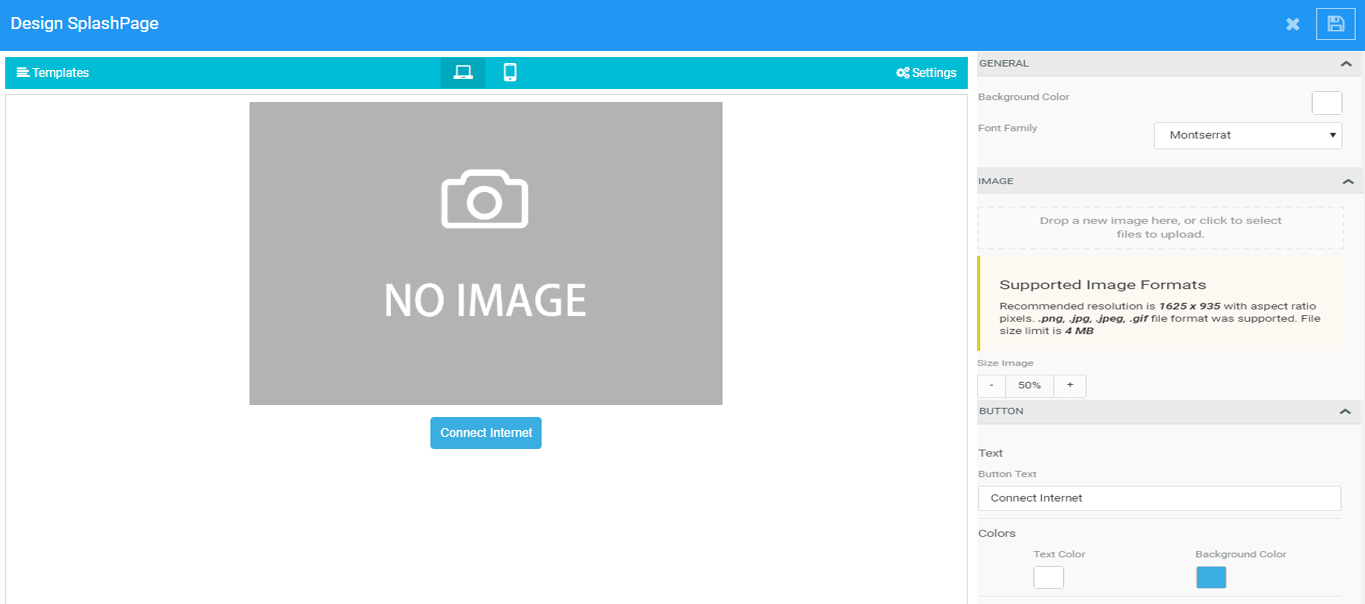Viewport: 1365px width, 604px height.
Task: Open Settings with the gears icon
Action: tap(926, 73)
